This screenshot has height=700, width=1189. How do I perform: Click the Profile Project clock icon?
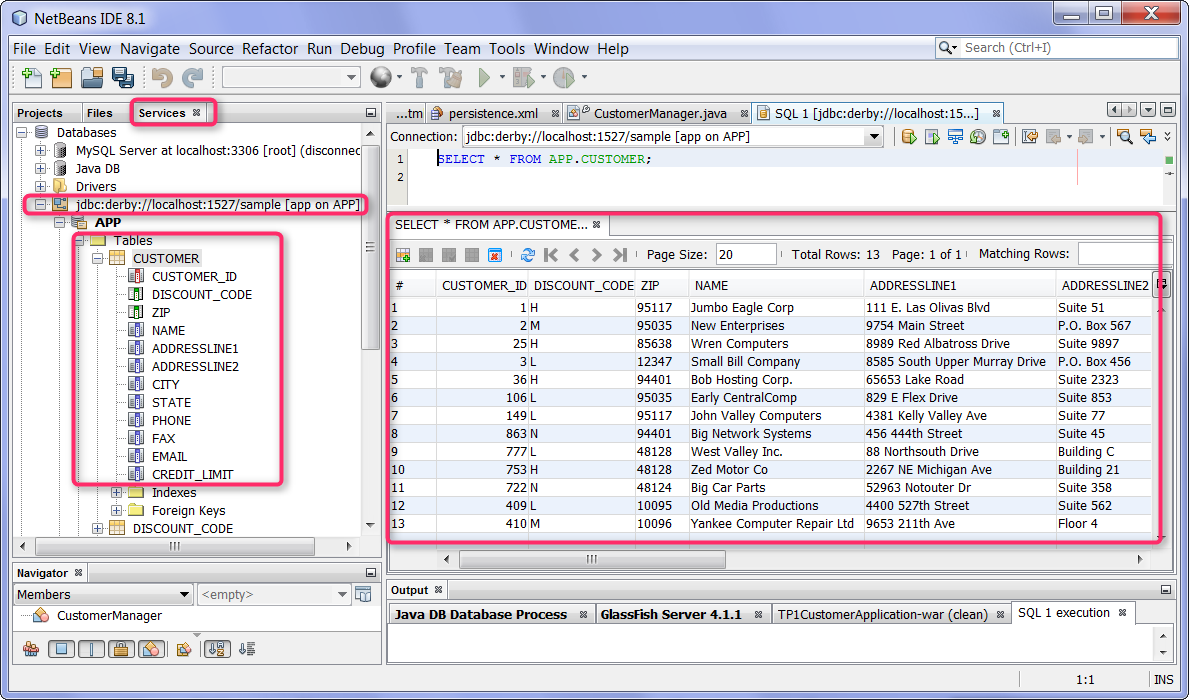click(x=563, y=77)
